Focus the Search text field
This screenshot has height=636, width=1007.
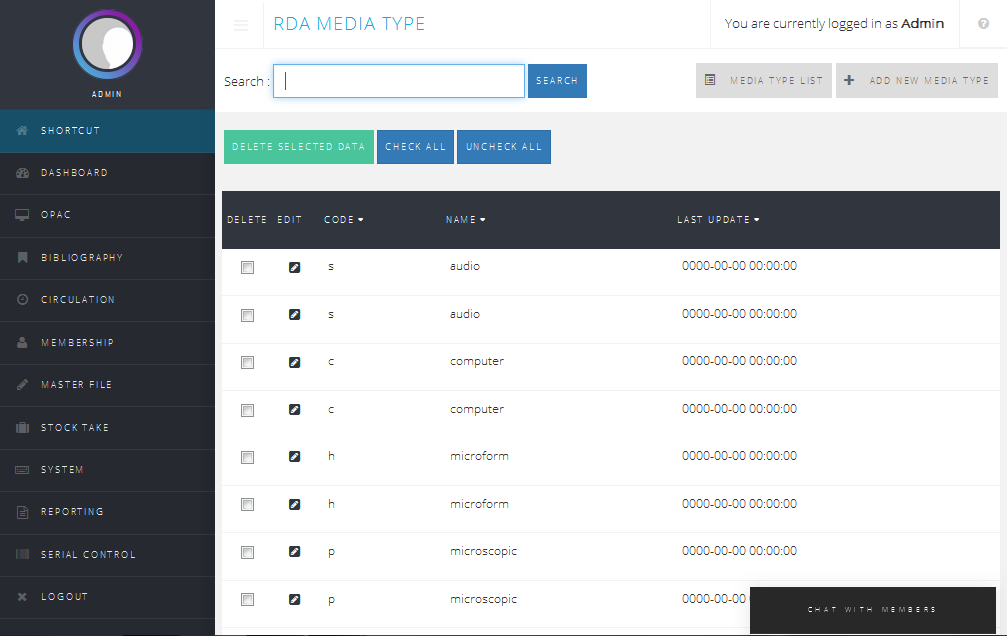tap(399, 81)
